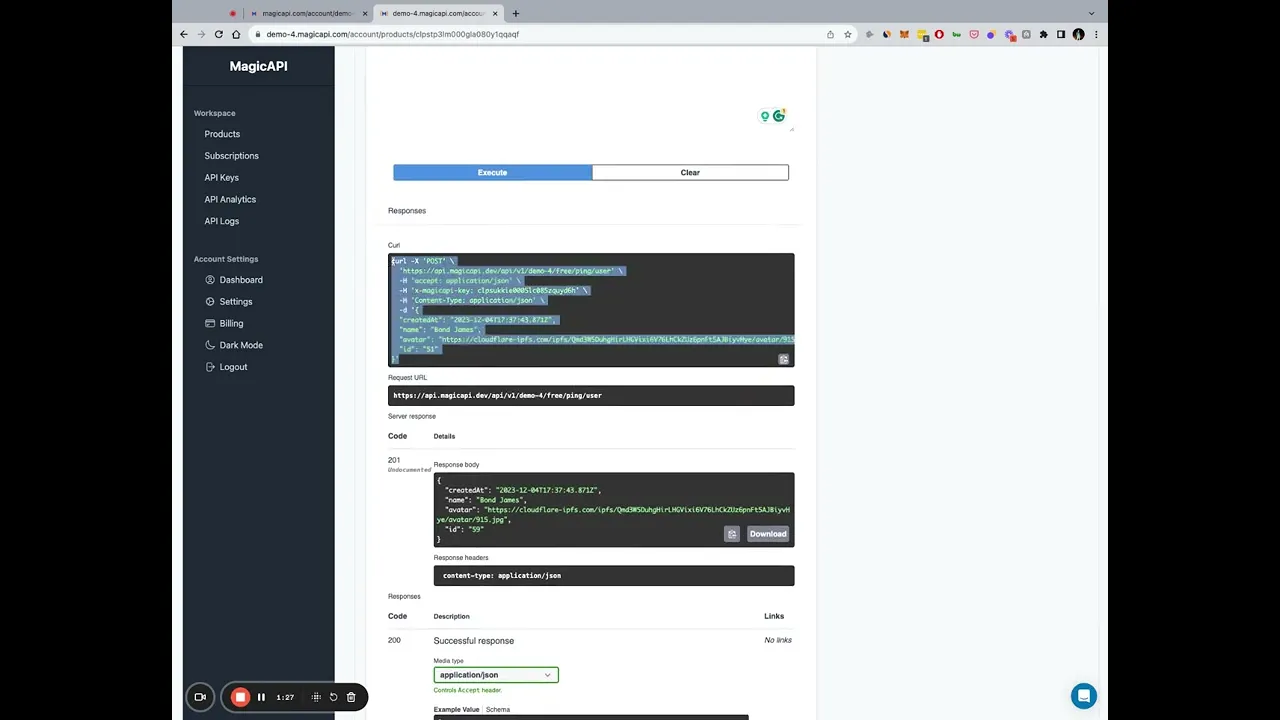Click the Billing card icon in sidebar
1280x720 pixels.
click(x=210, y=324)
